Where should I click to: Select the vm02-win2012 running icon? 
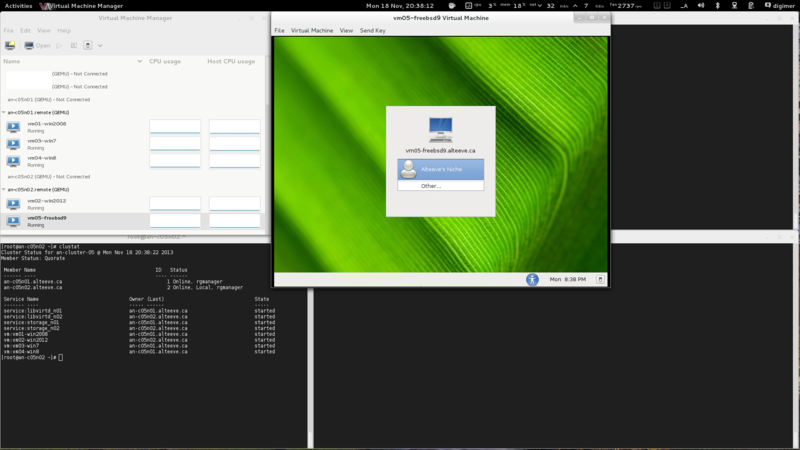pyautogui.click(x=13, y=204)
